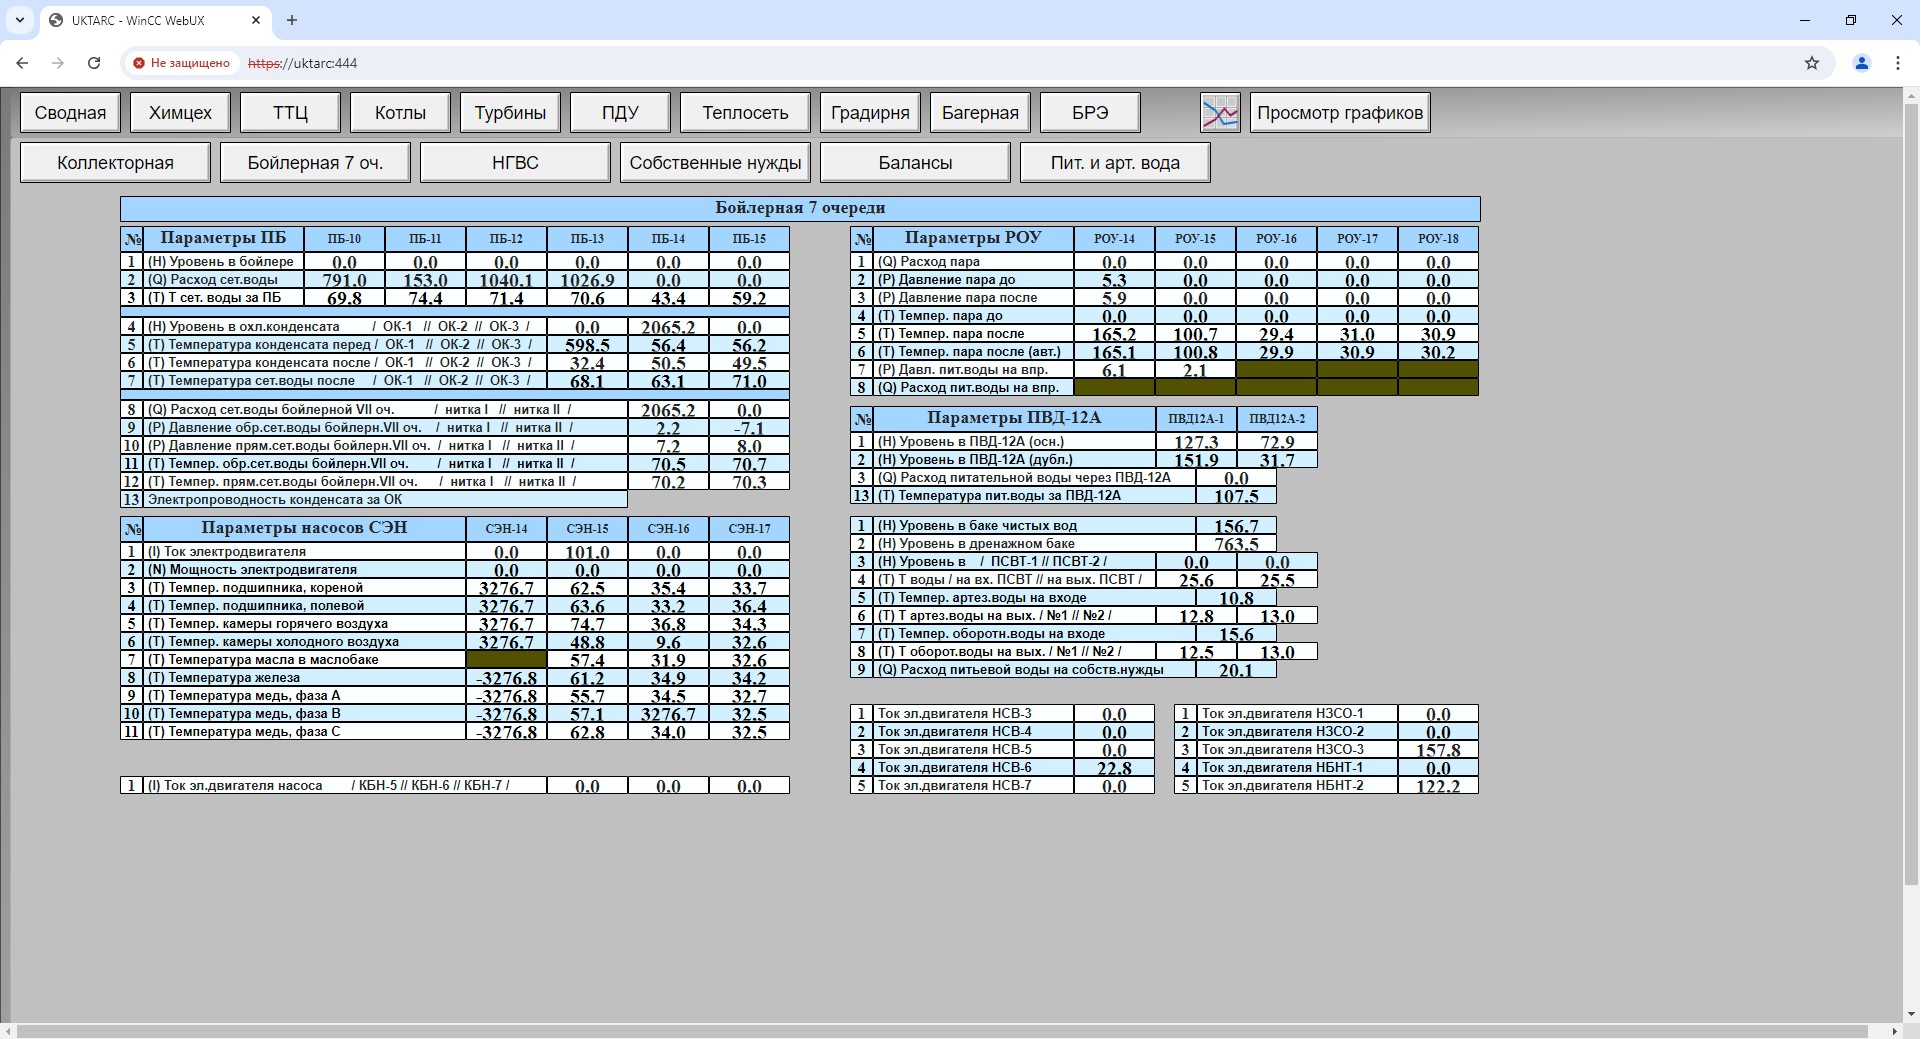This screenshot has width=1921, height=1039.
Task: Open the Пит. и арт. вода subpage
Action: coord(1115,163)
